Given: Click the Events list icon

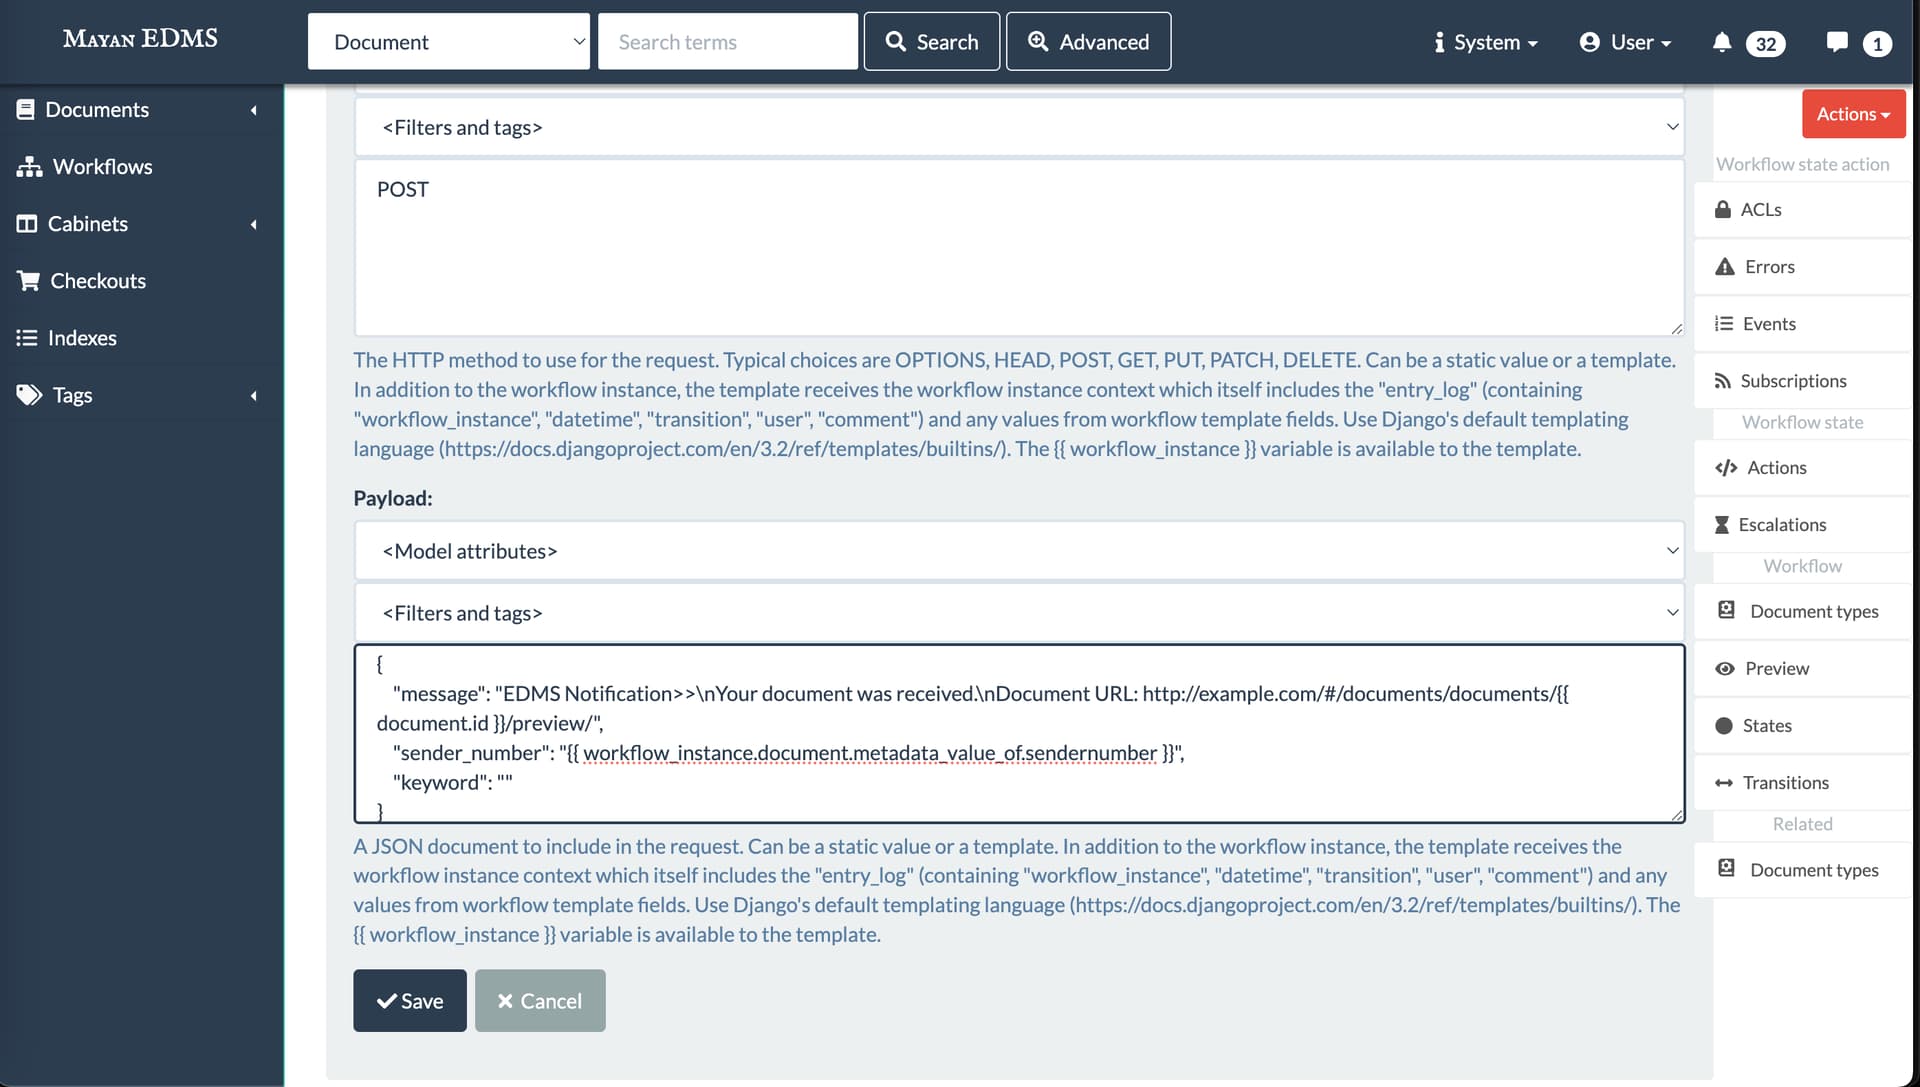Looking at the screenshot, I should pyautogui.click(x=1724, y=324).
